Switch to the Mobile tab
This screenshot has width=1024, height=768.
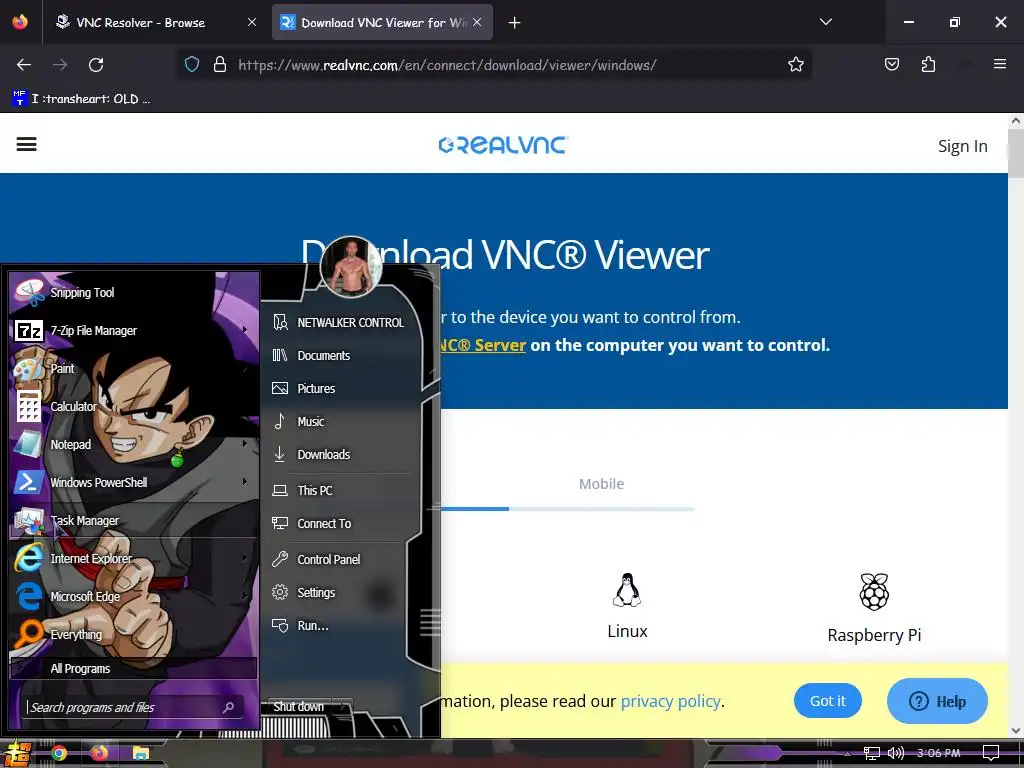[601, 484]
